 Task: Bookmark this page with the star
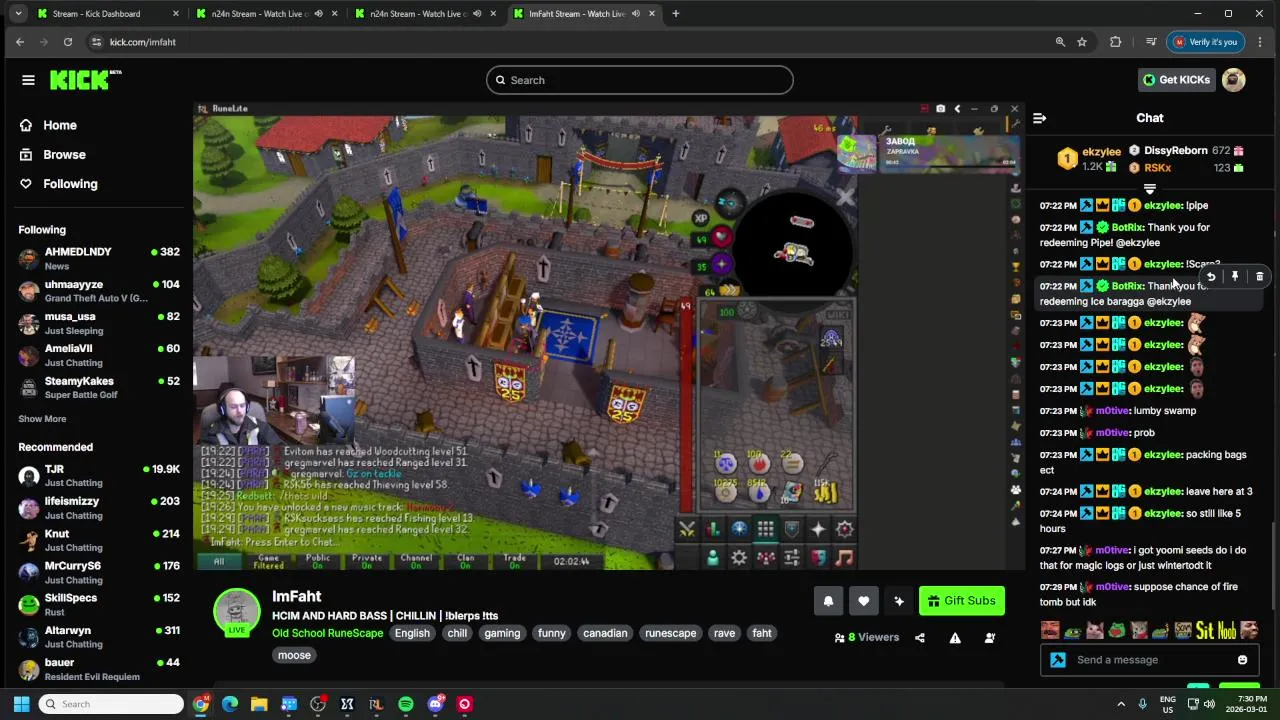(x=1082, y=42)
